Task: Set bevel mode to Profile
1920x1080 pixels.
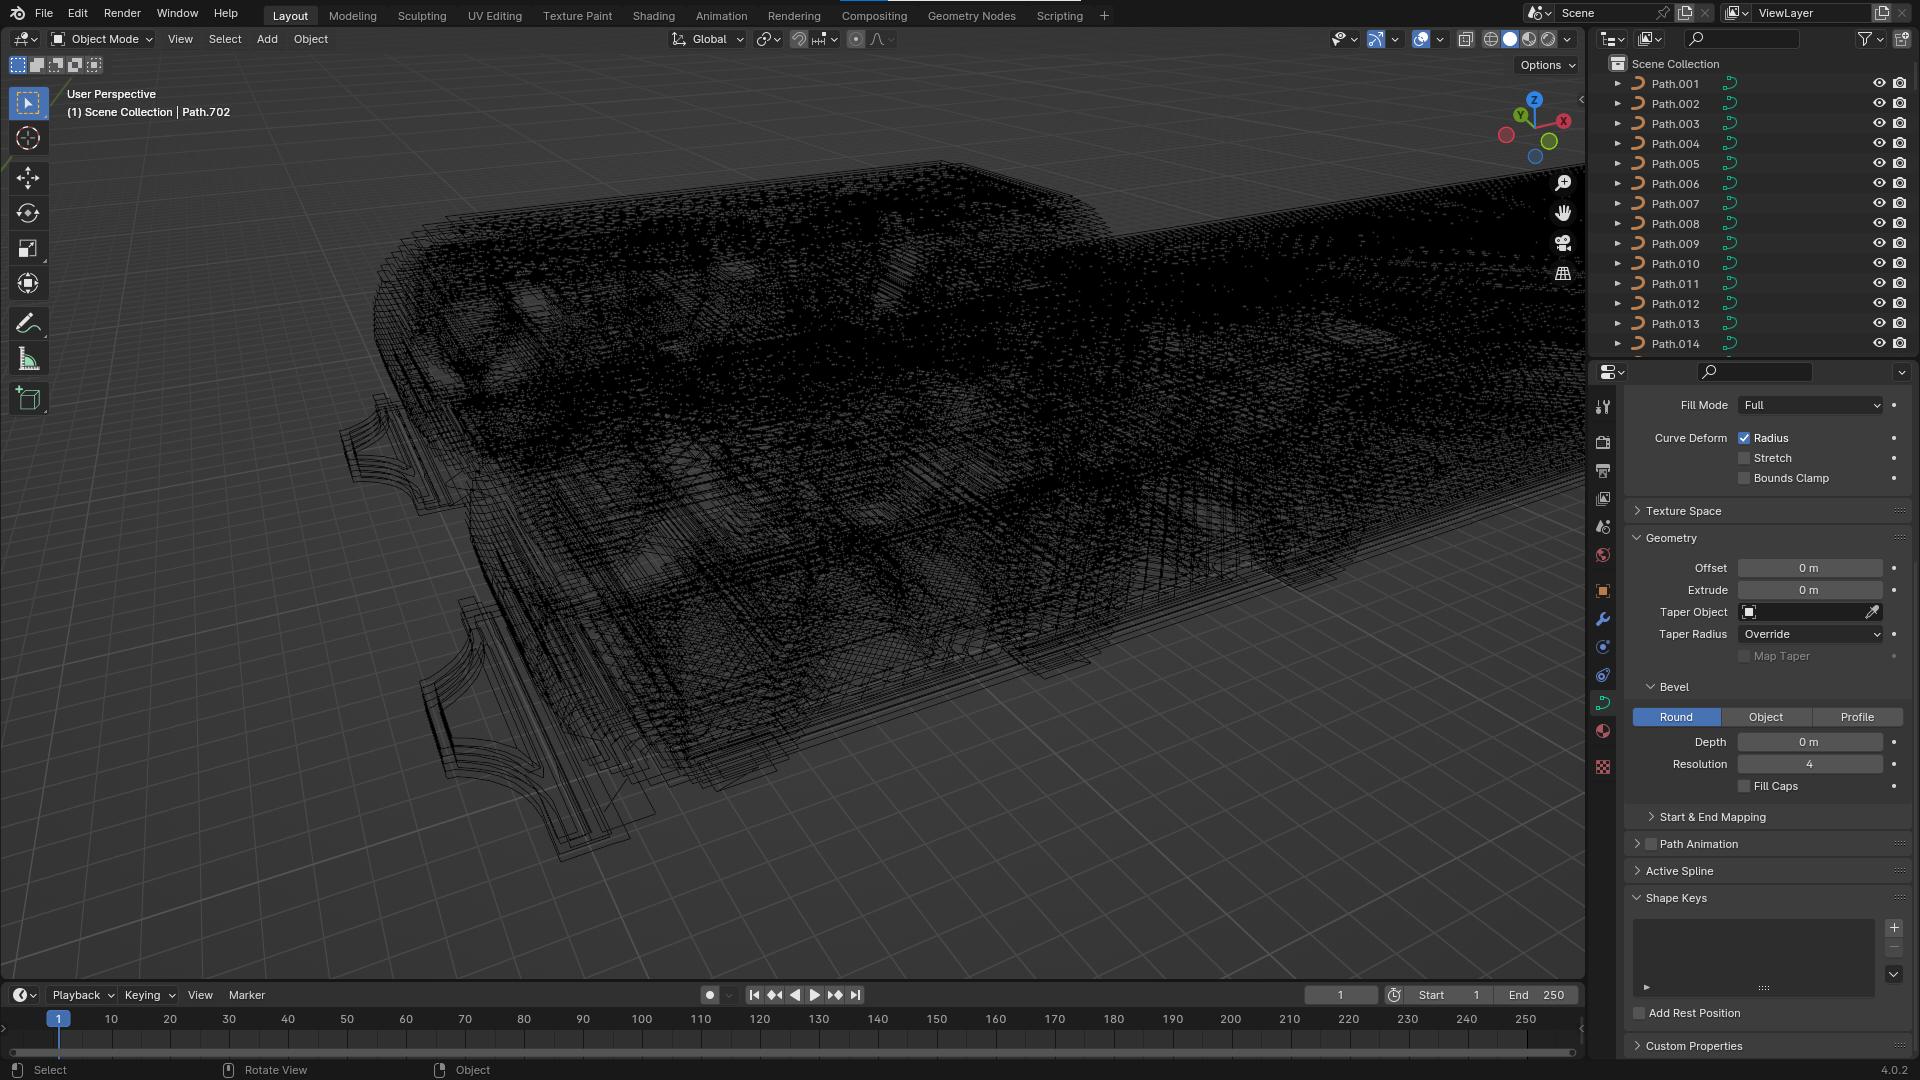Action: point(1857,717)
